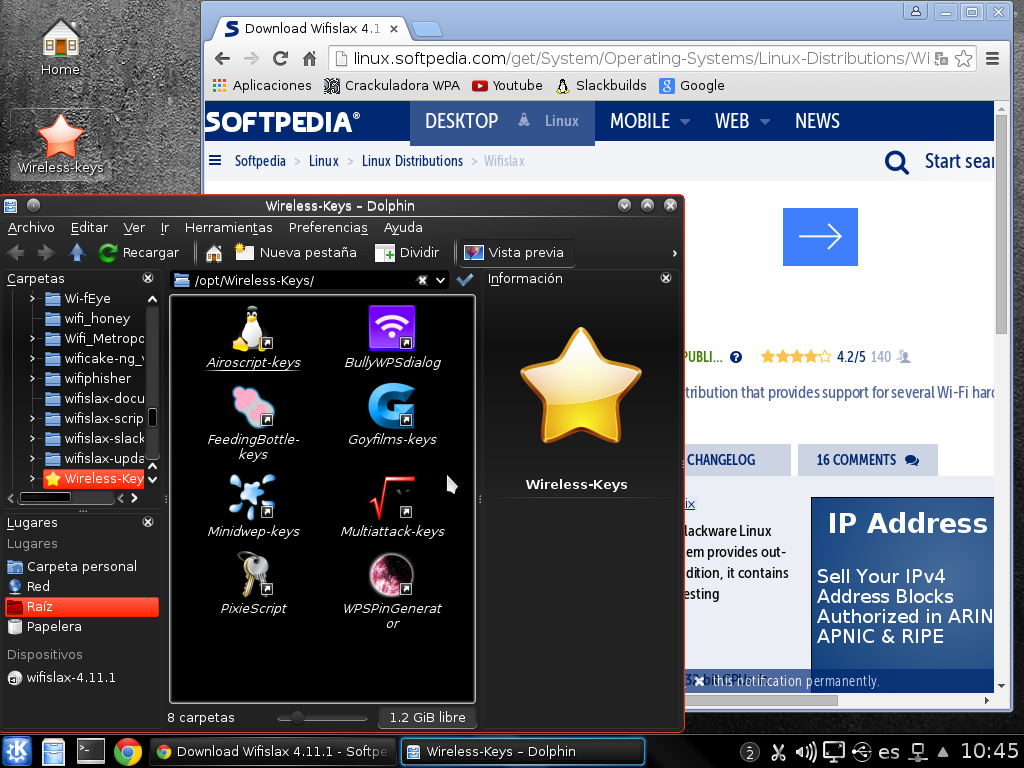Expand the Wi-fEye folder in tree
Image resolution: width=1024 pixels, height=768 pixels.
coord(32,298)
